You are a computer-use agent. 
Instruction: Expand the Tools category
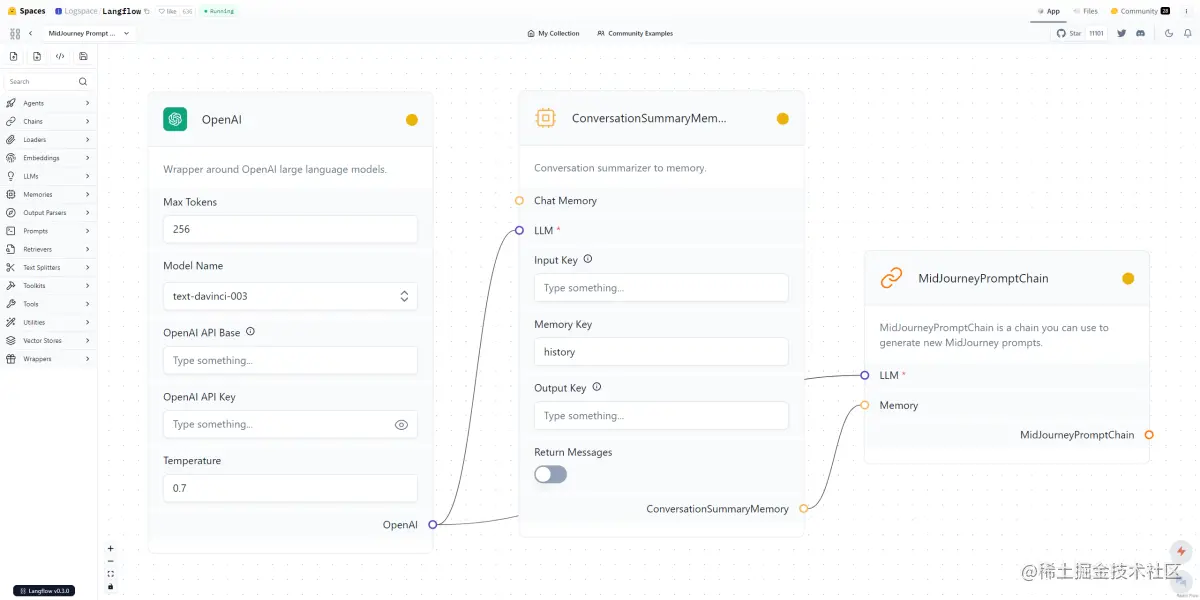point(48,304)
